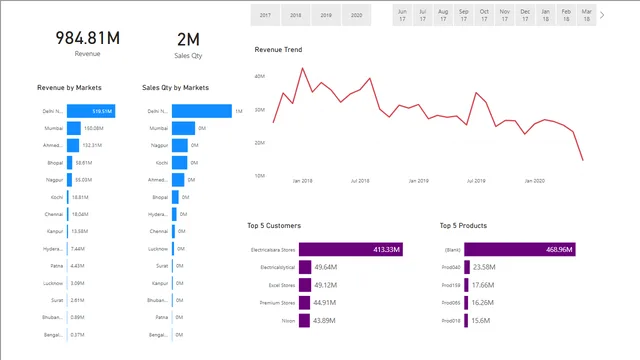Click the Top 5 Customers title
The image size is (640, 360).
274,225
